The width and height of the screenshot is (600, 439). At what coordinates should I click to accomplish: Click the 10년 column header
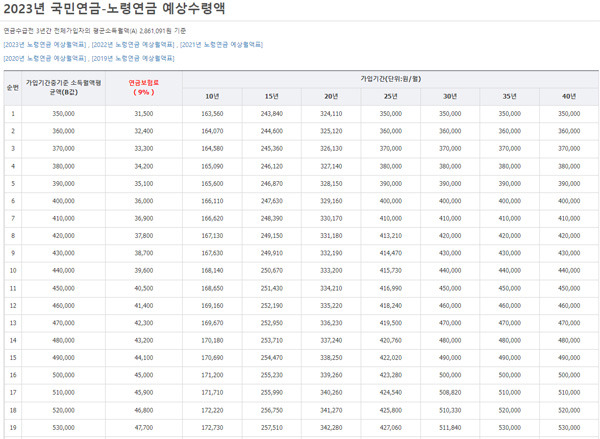click(x=212, y=96)
